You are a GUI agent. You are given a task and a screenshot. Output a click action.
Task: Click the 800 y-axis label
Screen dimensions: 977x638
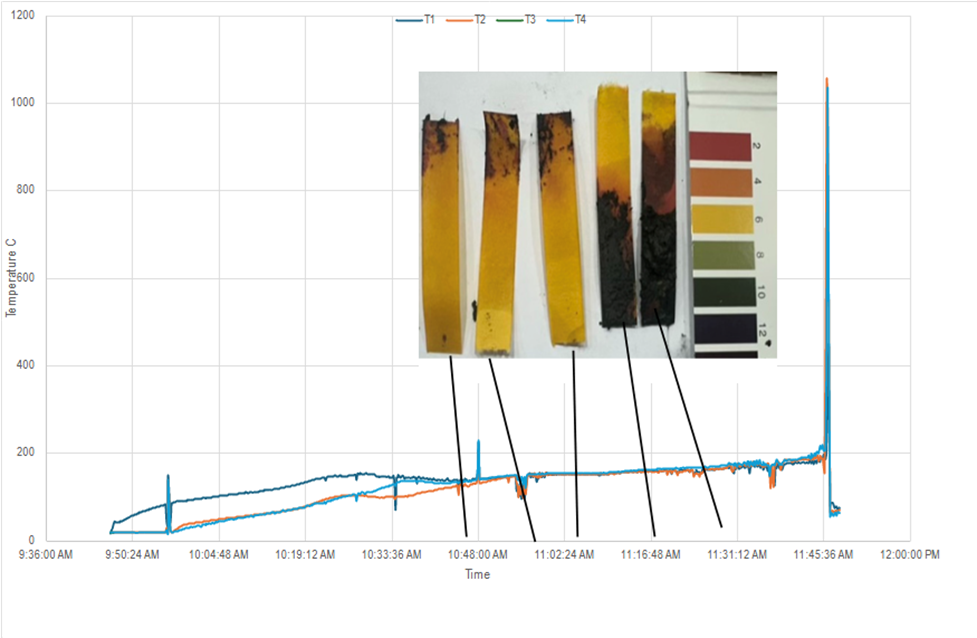pos(26,189)
